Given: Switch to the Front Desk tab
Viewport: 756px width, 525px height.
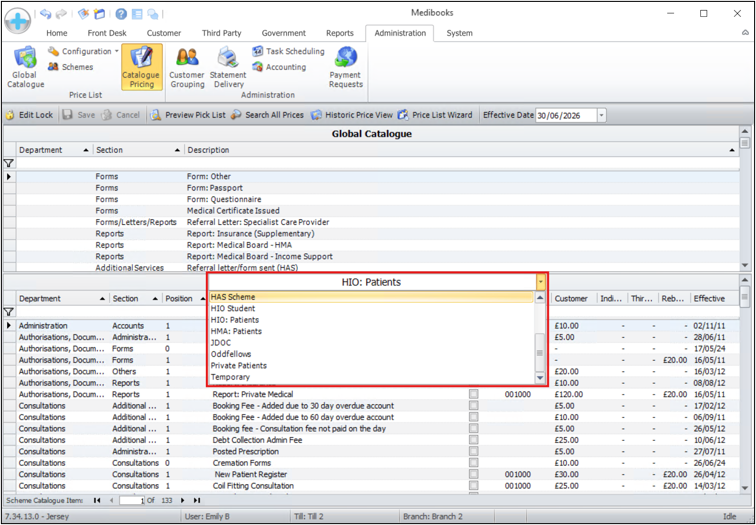Looking at the screenshot, I should [107, 33].
